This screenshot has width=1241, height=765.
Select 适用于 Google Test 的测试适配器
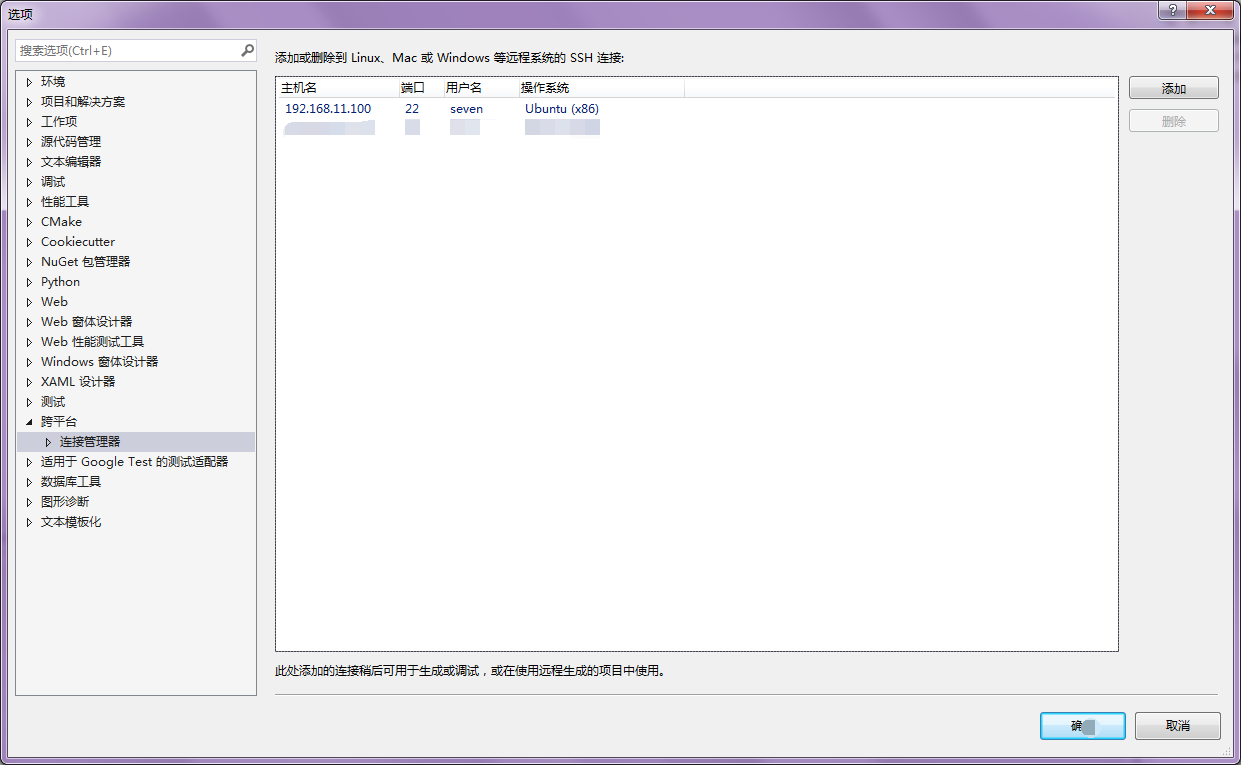(x=134, y=462)
